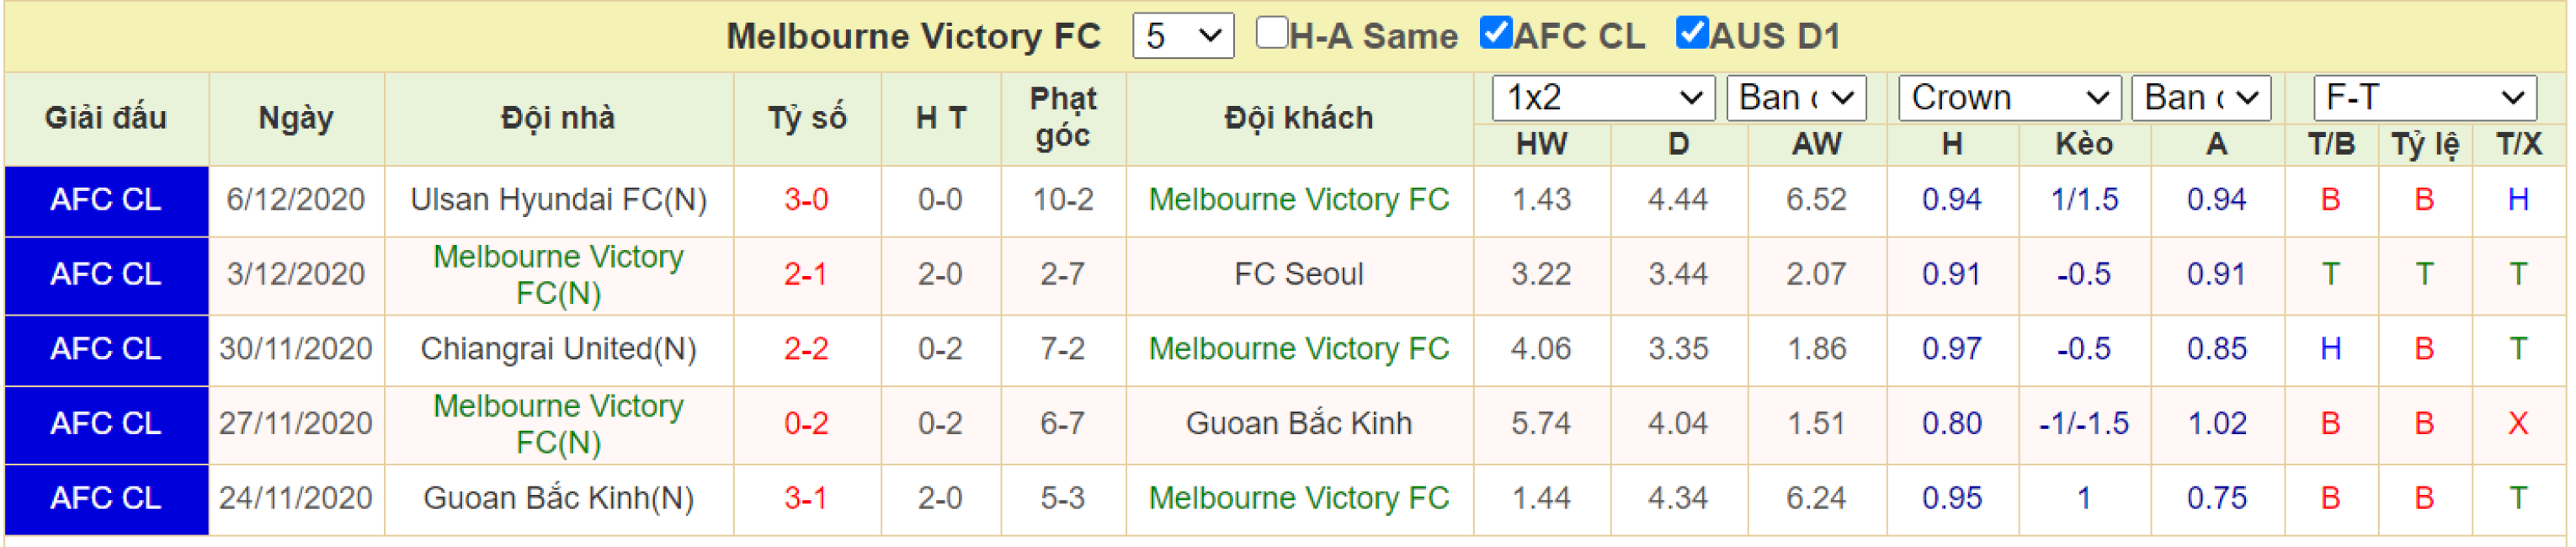Select Chiangrai United(N) team name

click(559, 349)
